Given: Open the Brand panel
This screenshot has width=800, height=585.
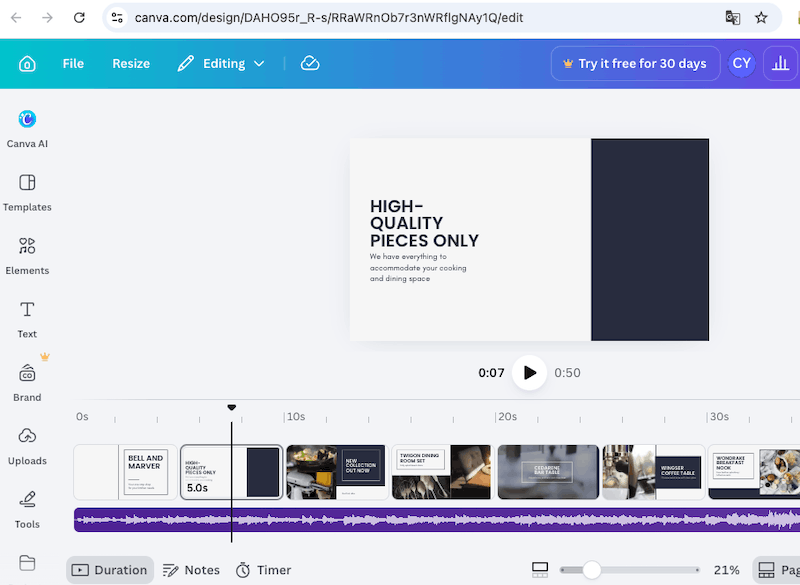Looking at the screenshot, I should point(27,383).
